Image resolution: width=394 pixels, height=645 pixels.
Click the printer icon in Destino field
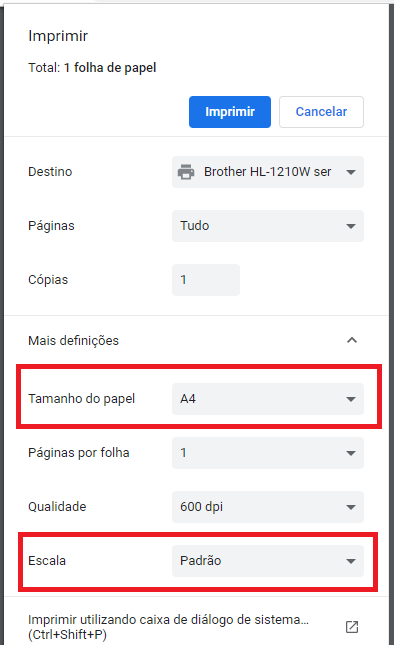click(186, 172)
